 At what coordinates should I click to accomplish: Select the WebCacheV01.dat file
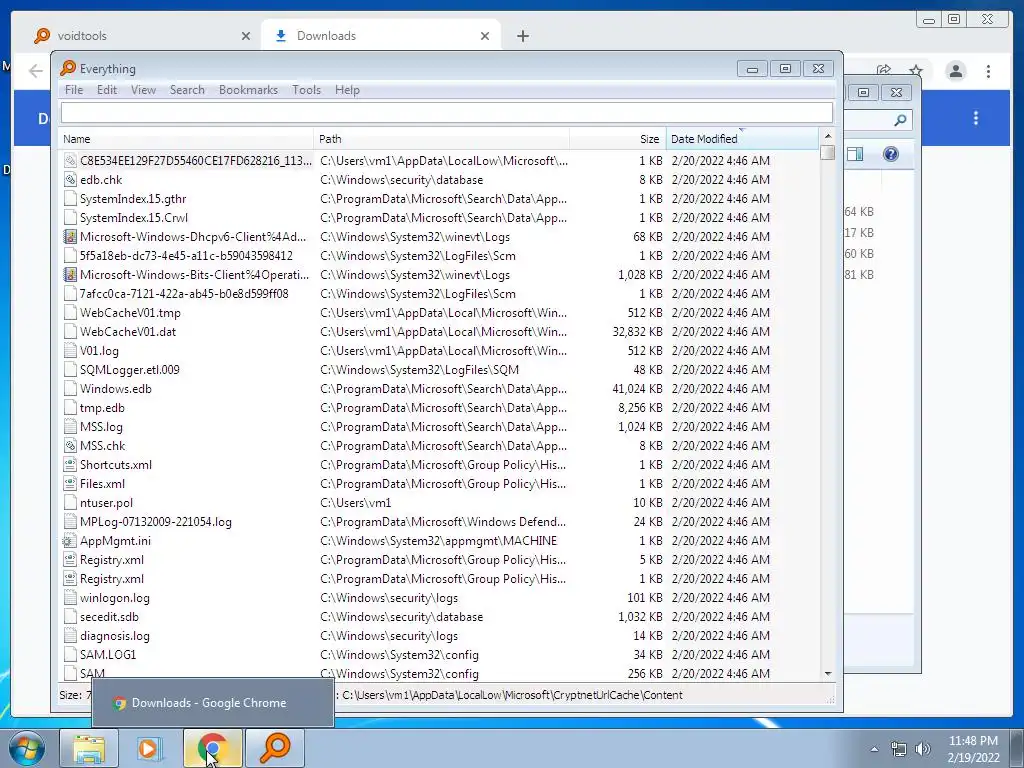(x=128, y=332)
